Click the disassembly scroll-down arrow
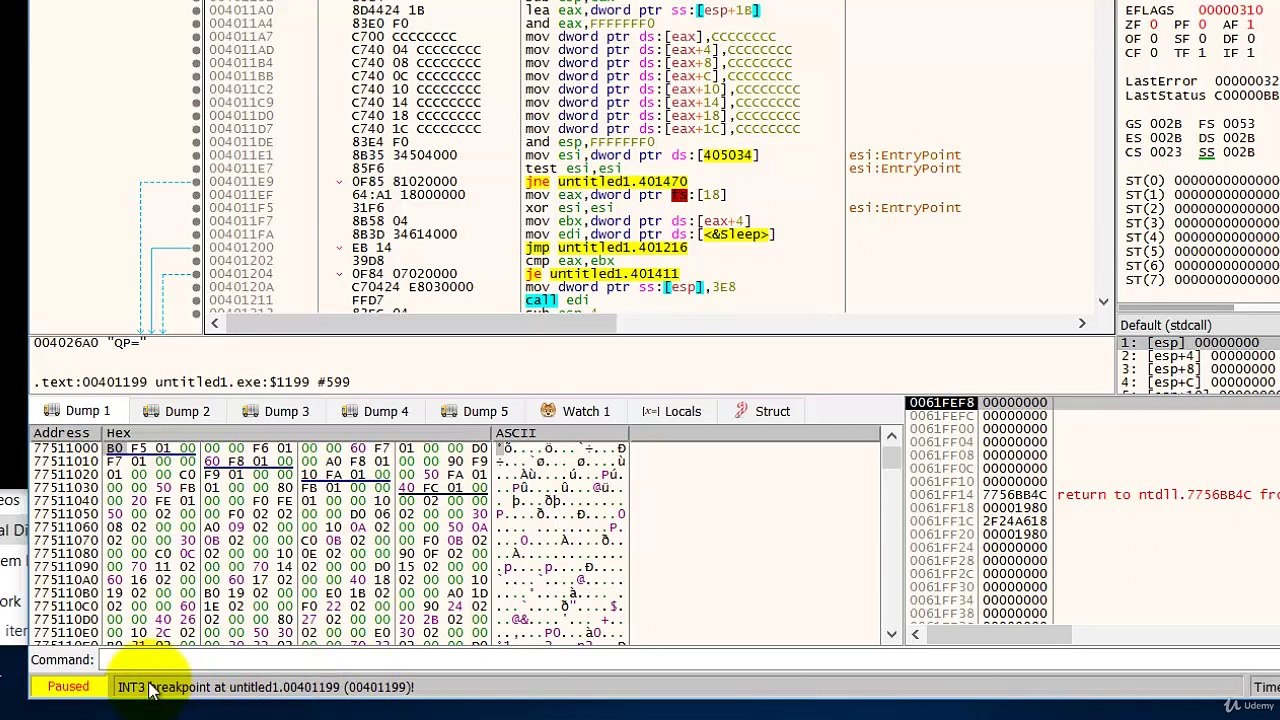Image resolution: width=1280 pixels, height=720 pixels. (x=1103, y=301)
